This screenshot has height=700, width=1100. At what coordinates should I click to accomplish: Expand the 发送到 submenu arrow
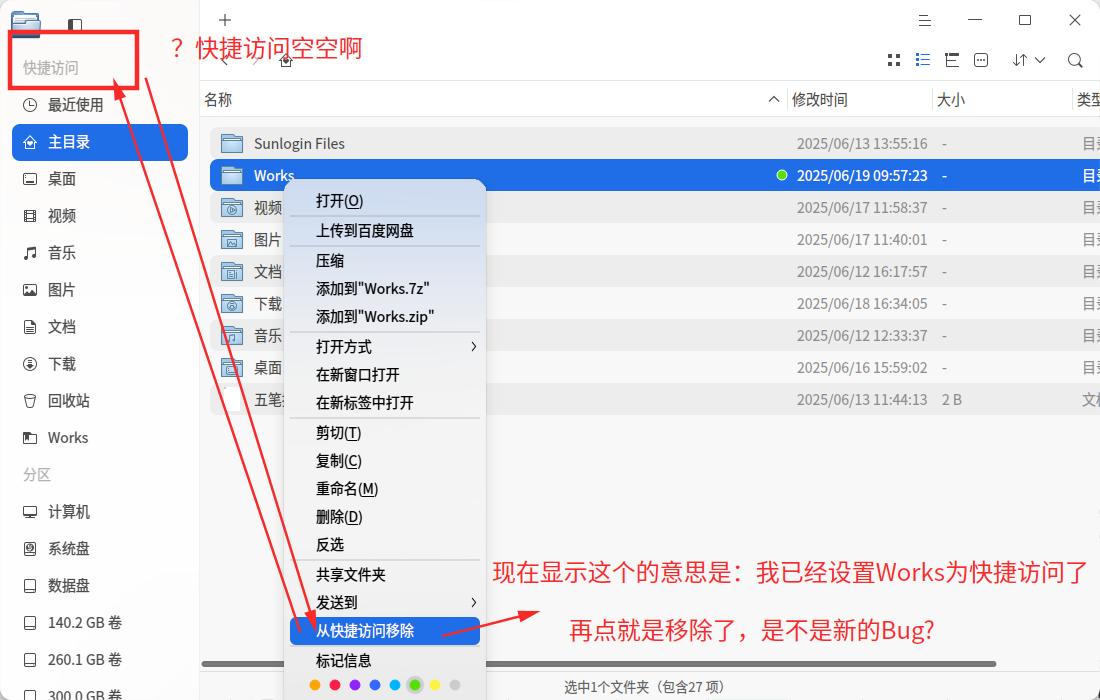click(474, 603)
